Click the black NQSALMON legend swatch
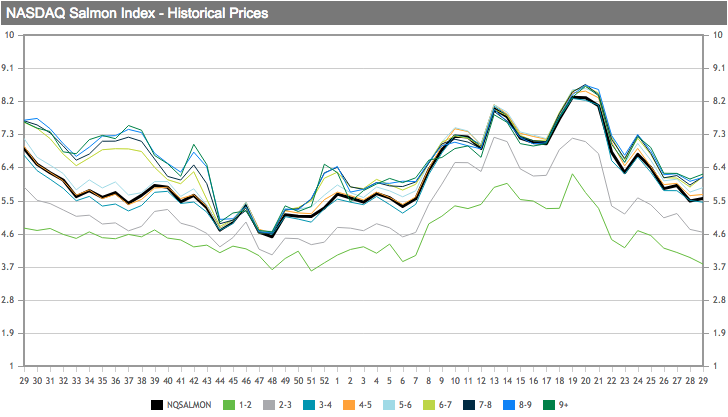The image size is (728, 417). (x=157, y=405)
